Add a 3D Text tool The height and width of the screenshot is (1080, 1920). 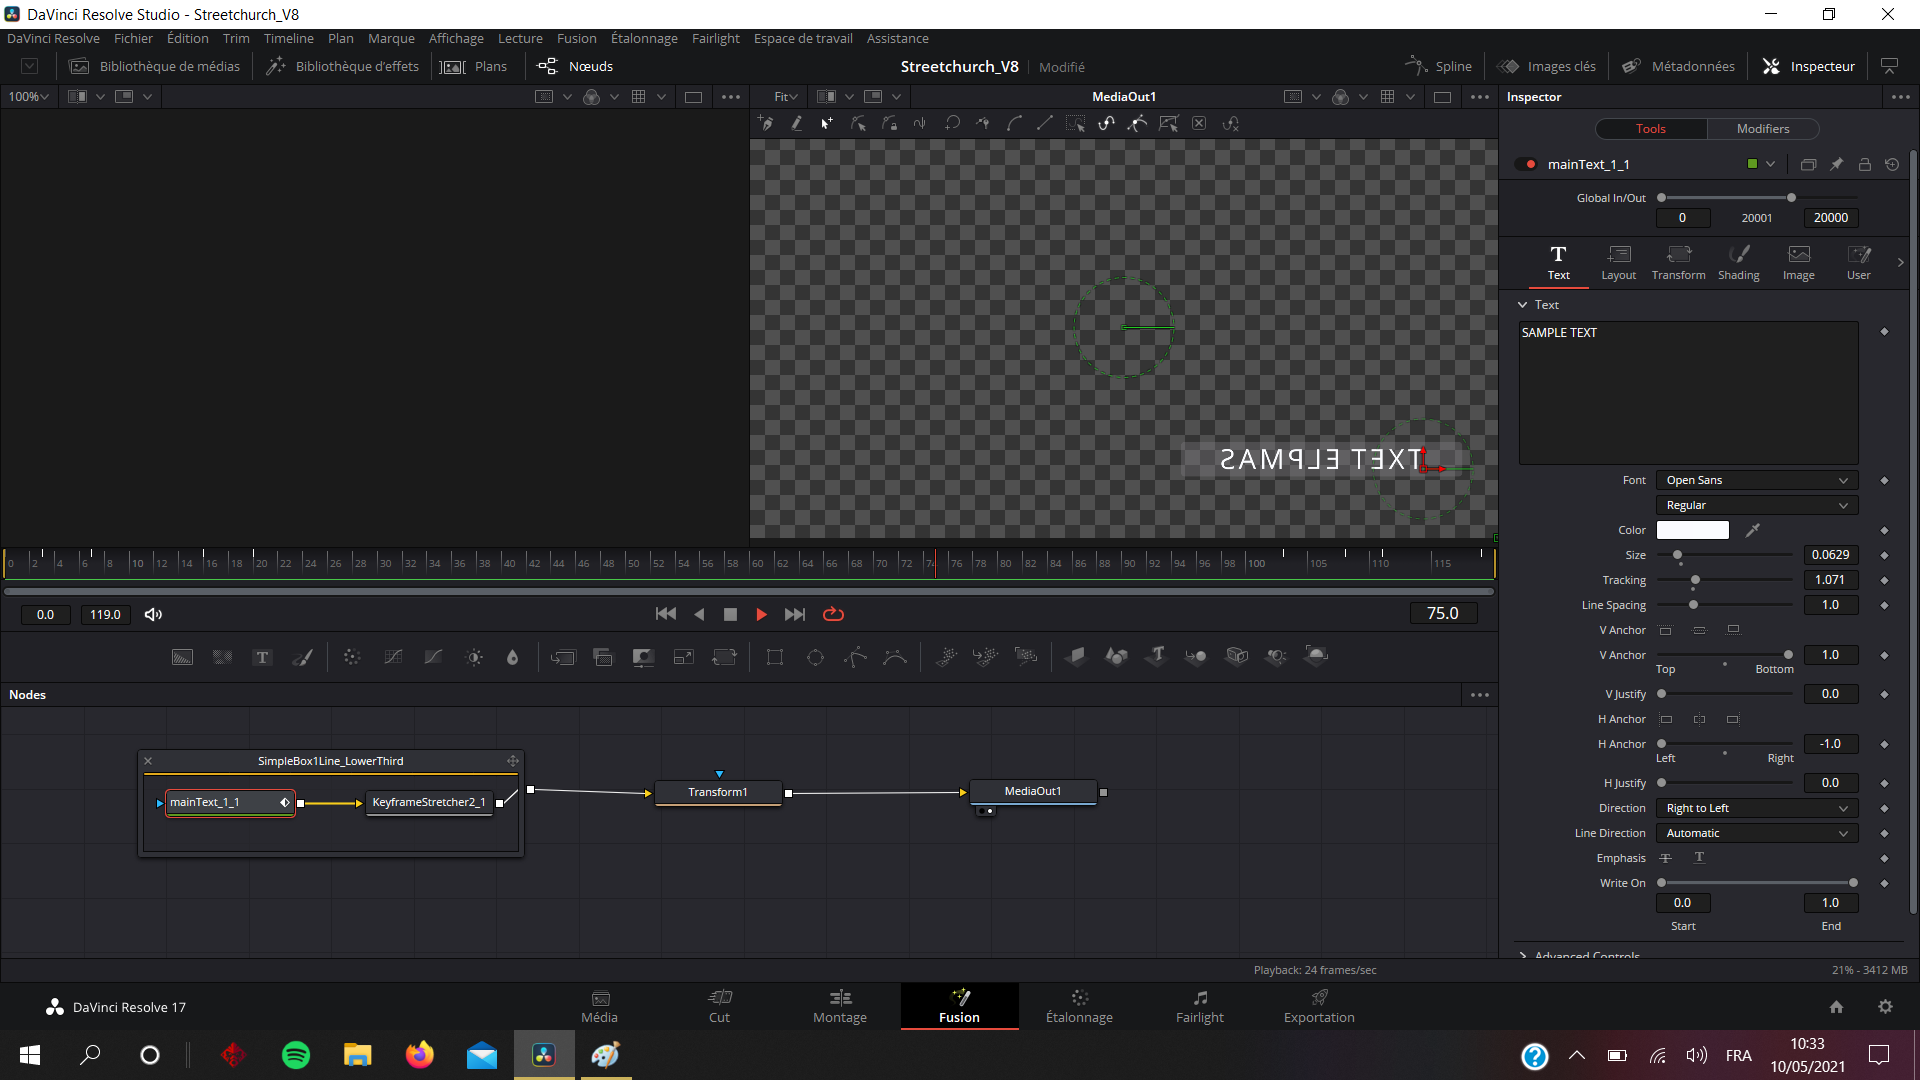[1157, 657]
